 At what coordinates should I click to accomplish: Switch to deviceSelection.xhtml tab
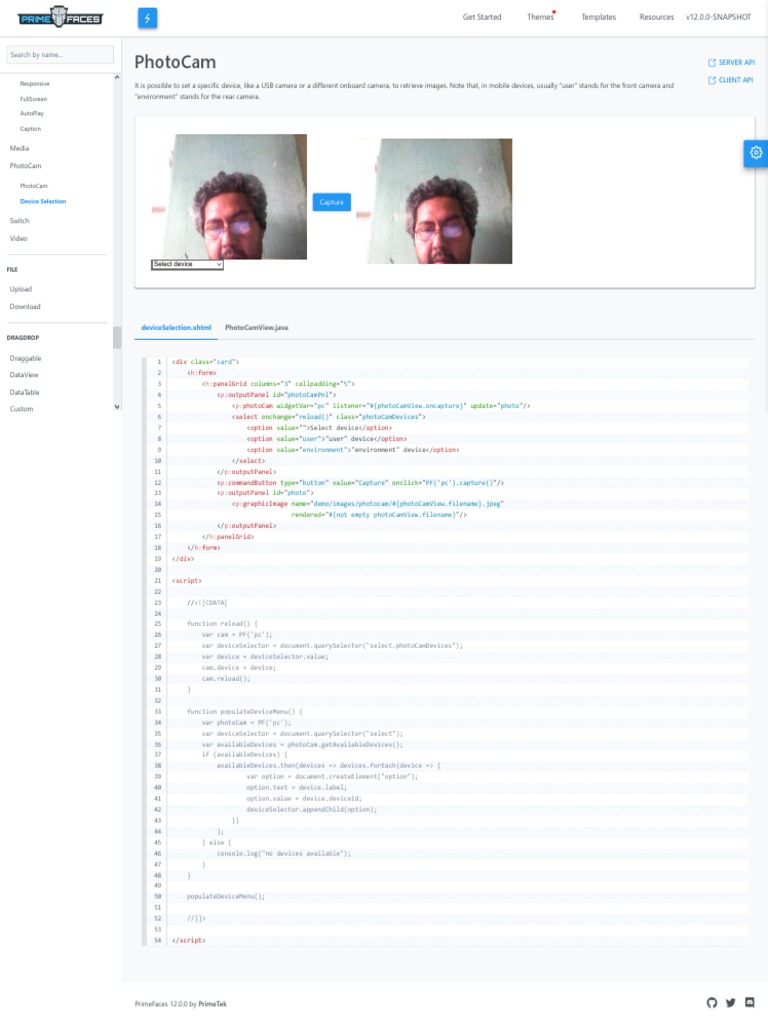[x=176, y=328]
